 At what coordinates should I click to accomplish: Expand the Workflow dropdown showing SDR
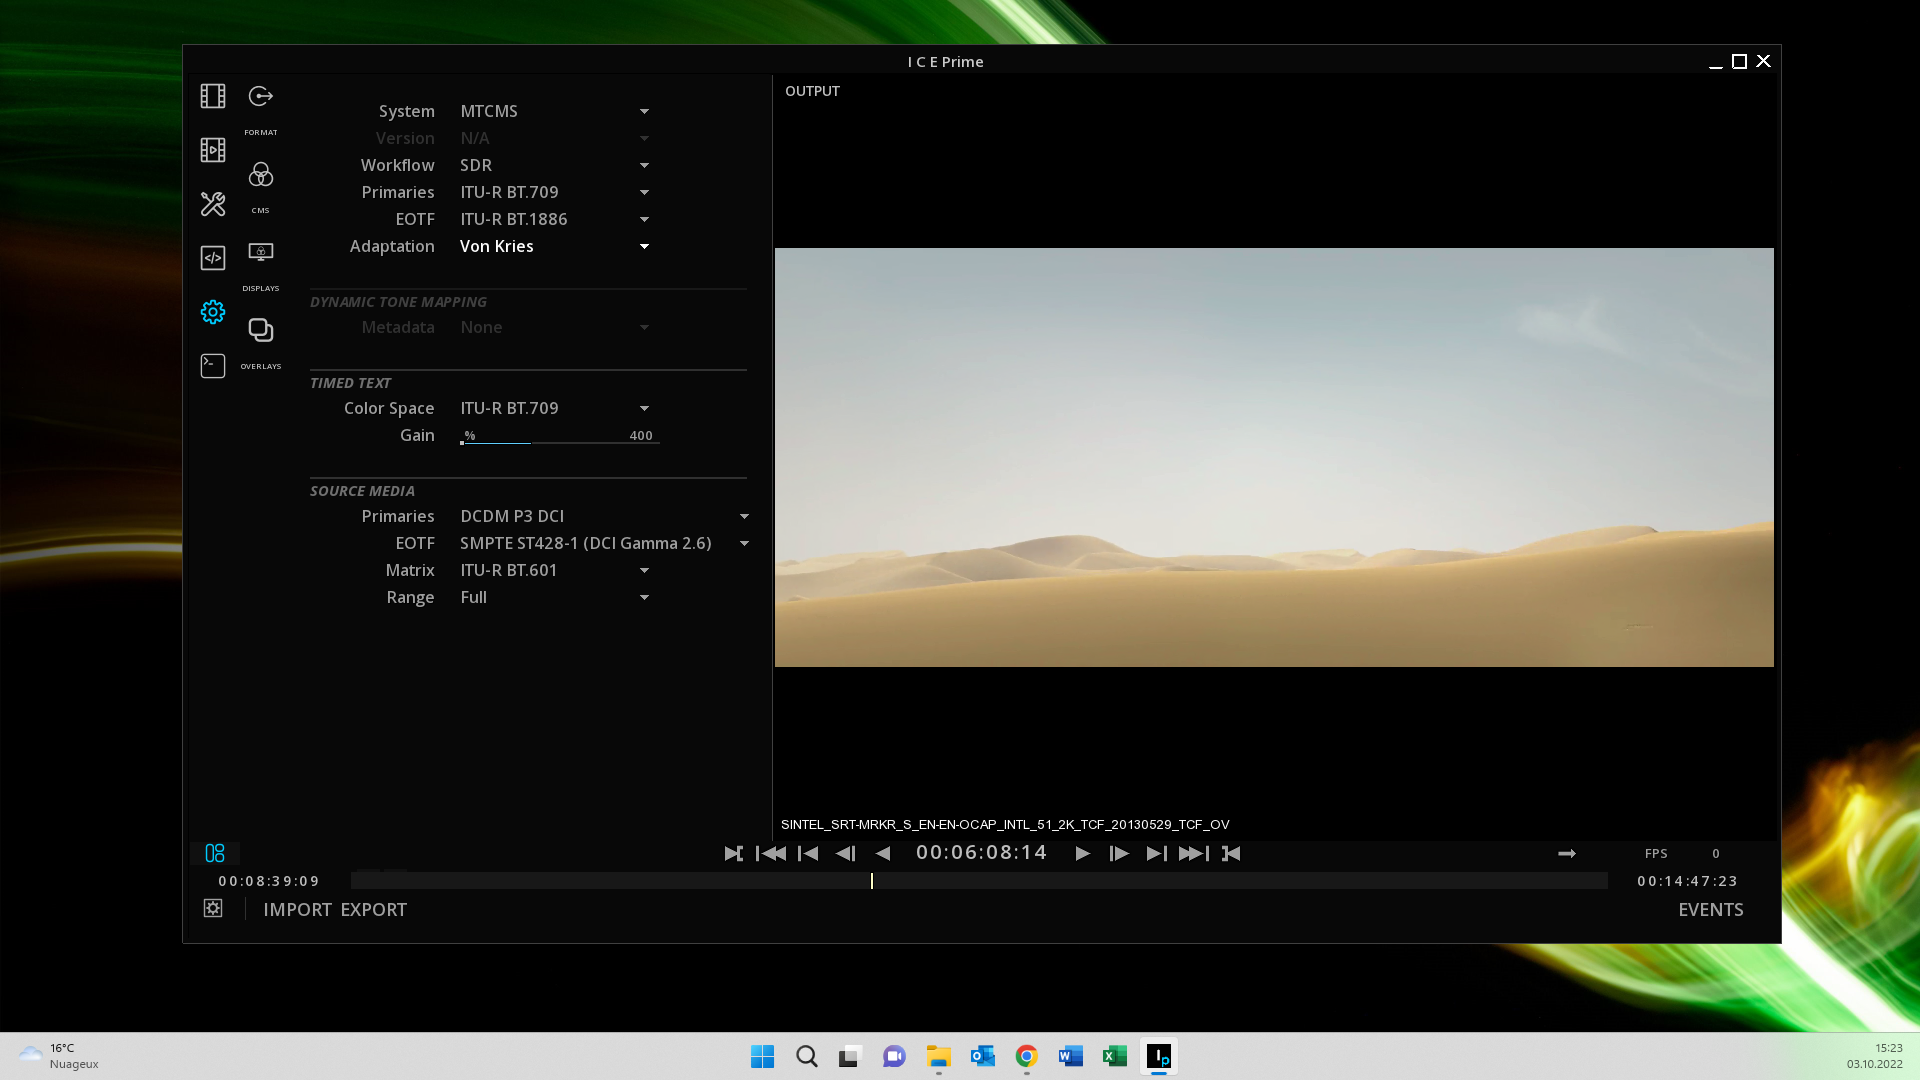555,165
